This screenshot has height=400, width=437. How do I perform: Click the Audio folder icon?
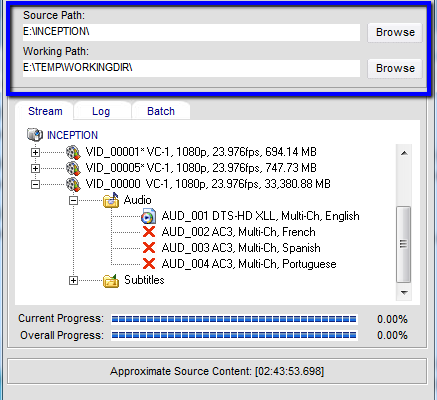pyautogui.click(x=111, y=200)
